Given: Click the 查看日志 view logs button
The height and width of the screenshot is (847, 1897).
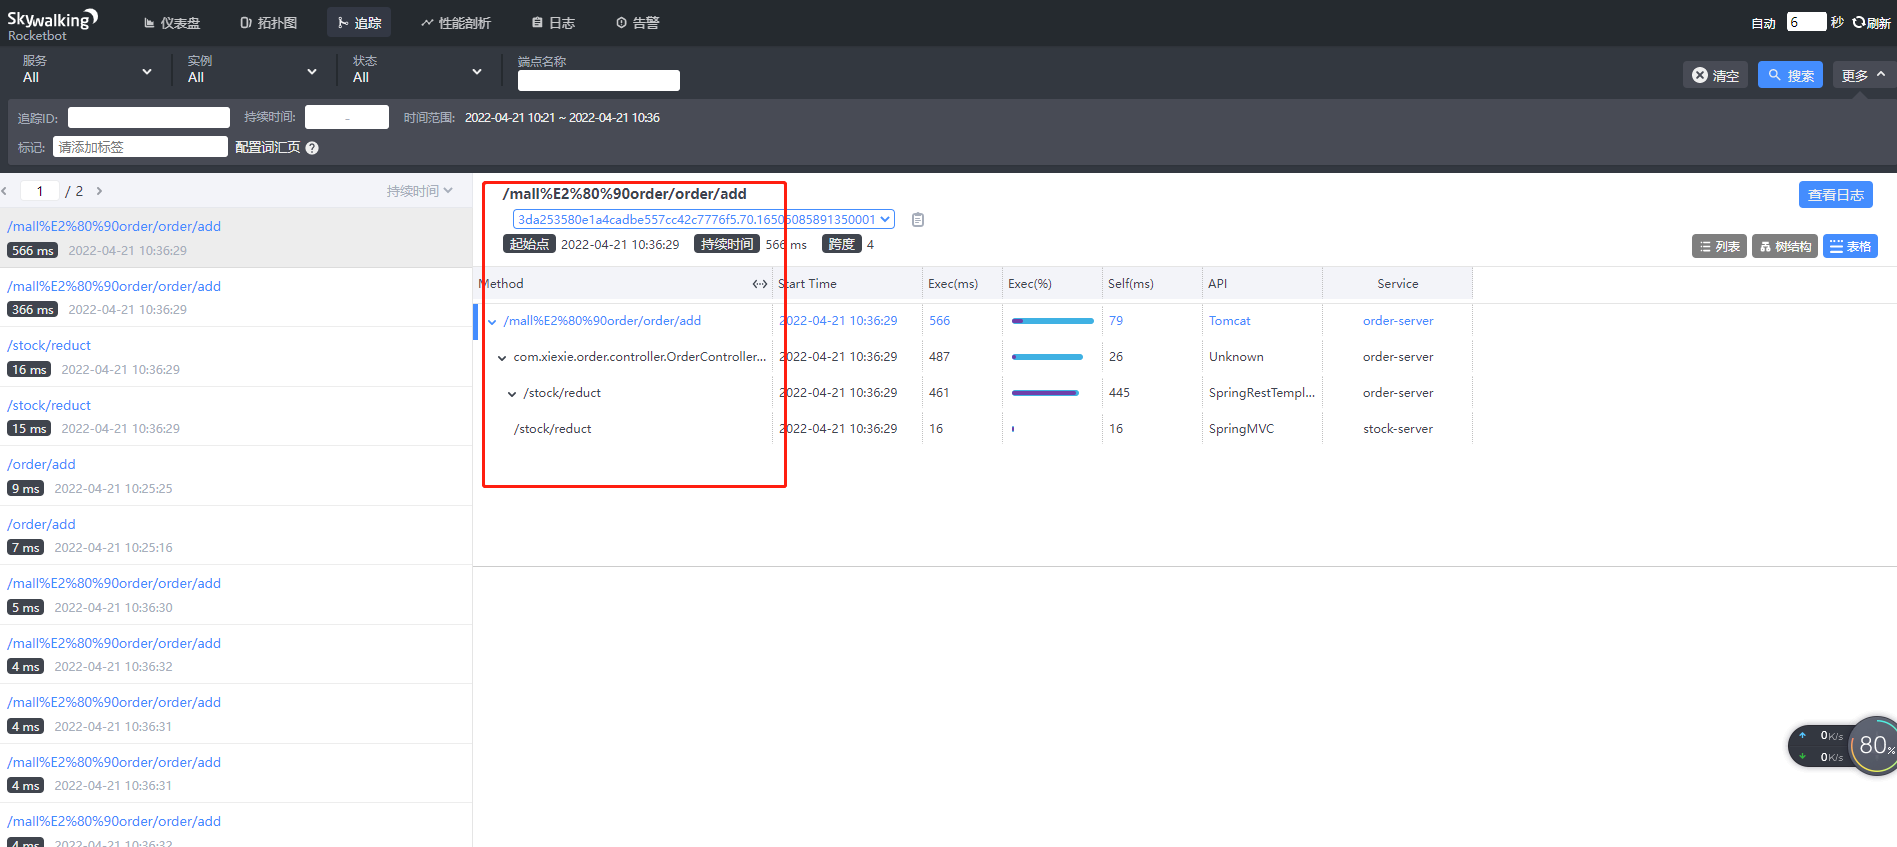Looking at the screenshot, I should [1835, 195].
